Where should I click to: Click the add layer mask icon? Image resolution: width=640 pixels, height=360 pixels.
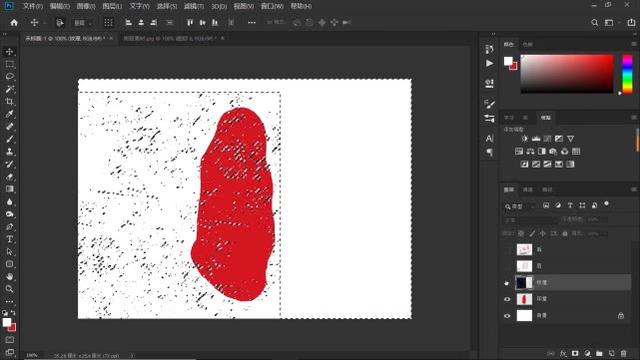(x=575, y=353)
